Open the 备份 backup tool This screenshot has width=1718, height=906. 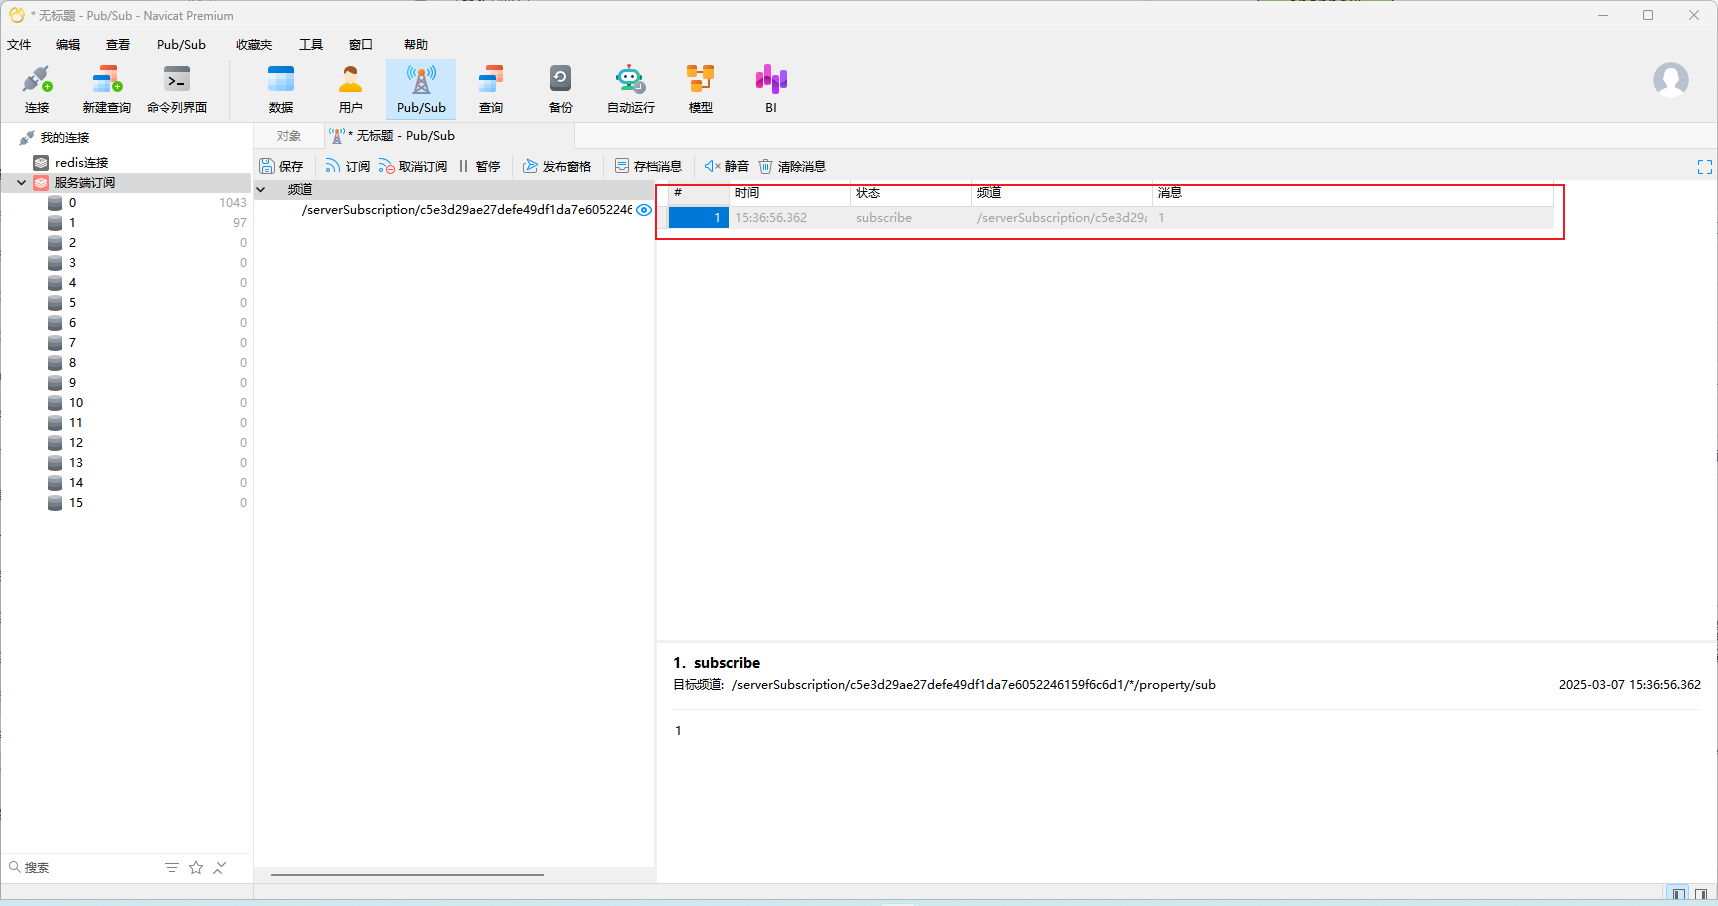tap(561, 89)
